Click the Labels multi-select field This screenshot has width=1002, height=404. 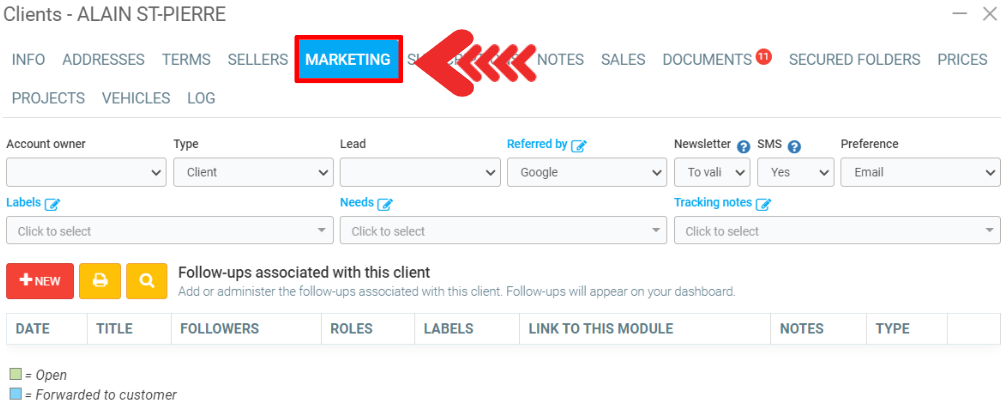click(170, 231)
